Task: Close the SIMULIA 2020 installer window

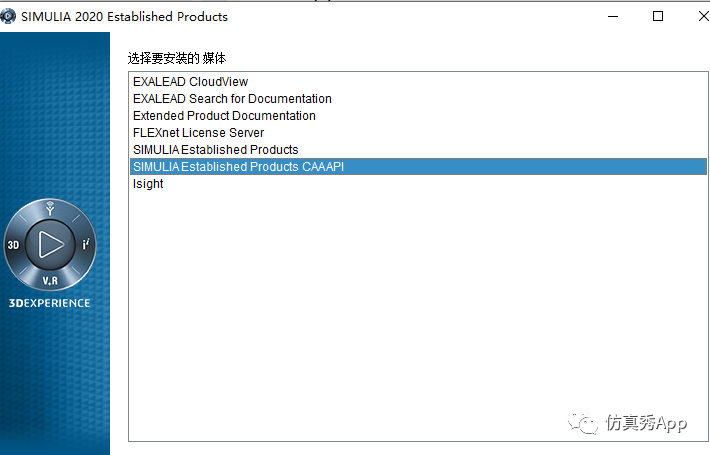Action: (704, 16)
